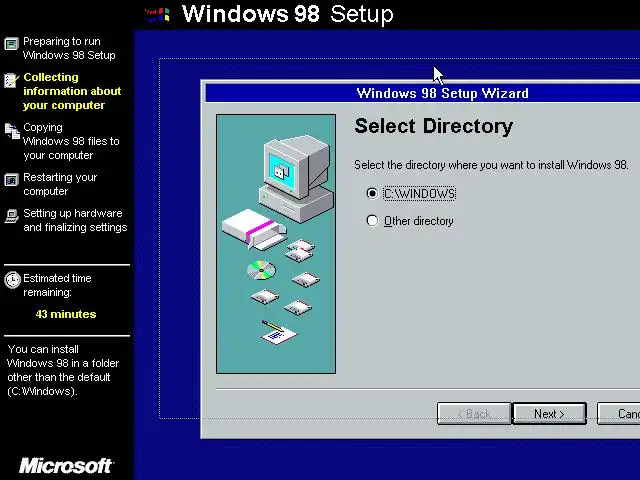Viewport: 640px width, 480px height.
Task: Click "Copying Windows 98 files to your computer" step
Action: [71, 141]
